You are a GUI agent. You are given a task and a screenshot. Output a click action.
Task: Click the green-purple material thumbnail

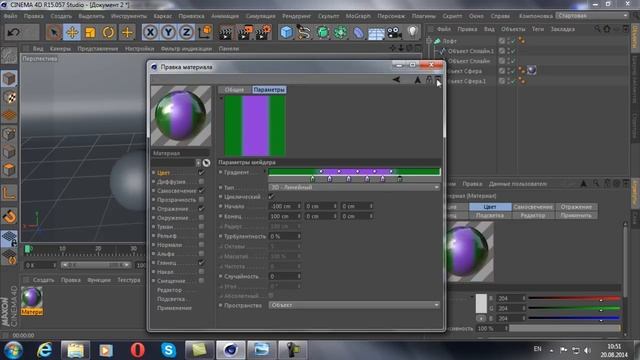tap(32, 301)
